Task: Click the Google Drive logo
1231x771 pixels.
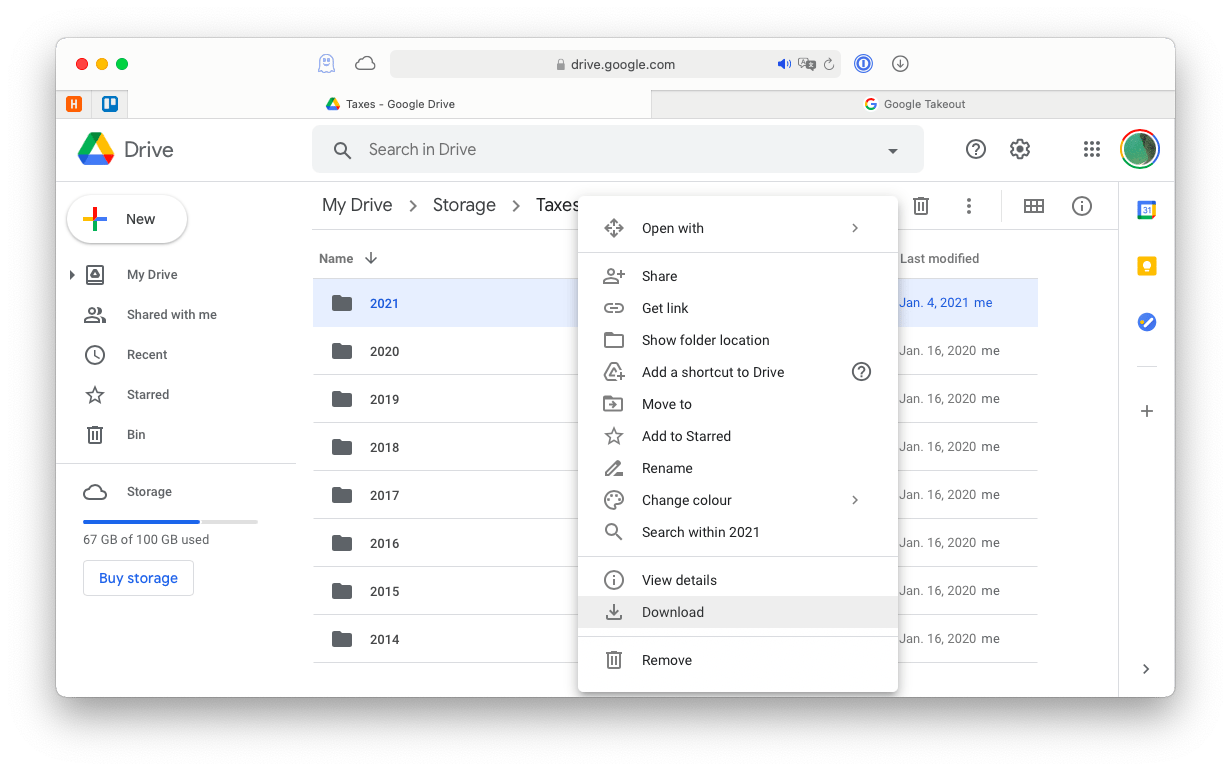Action: pyautogui.click(x=96, y=149)
